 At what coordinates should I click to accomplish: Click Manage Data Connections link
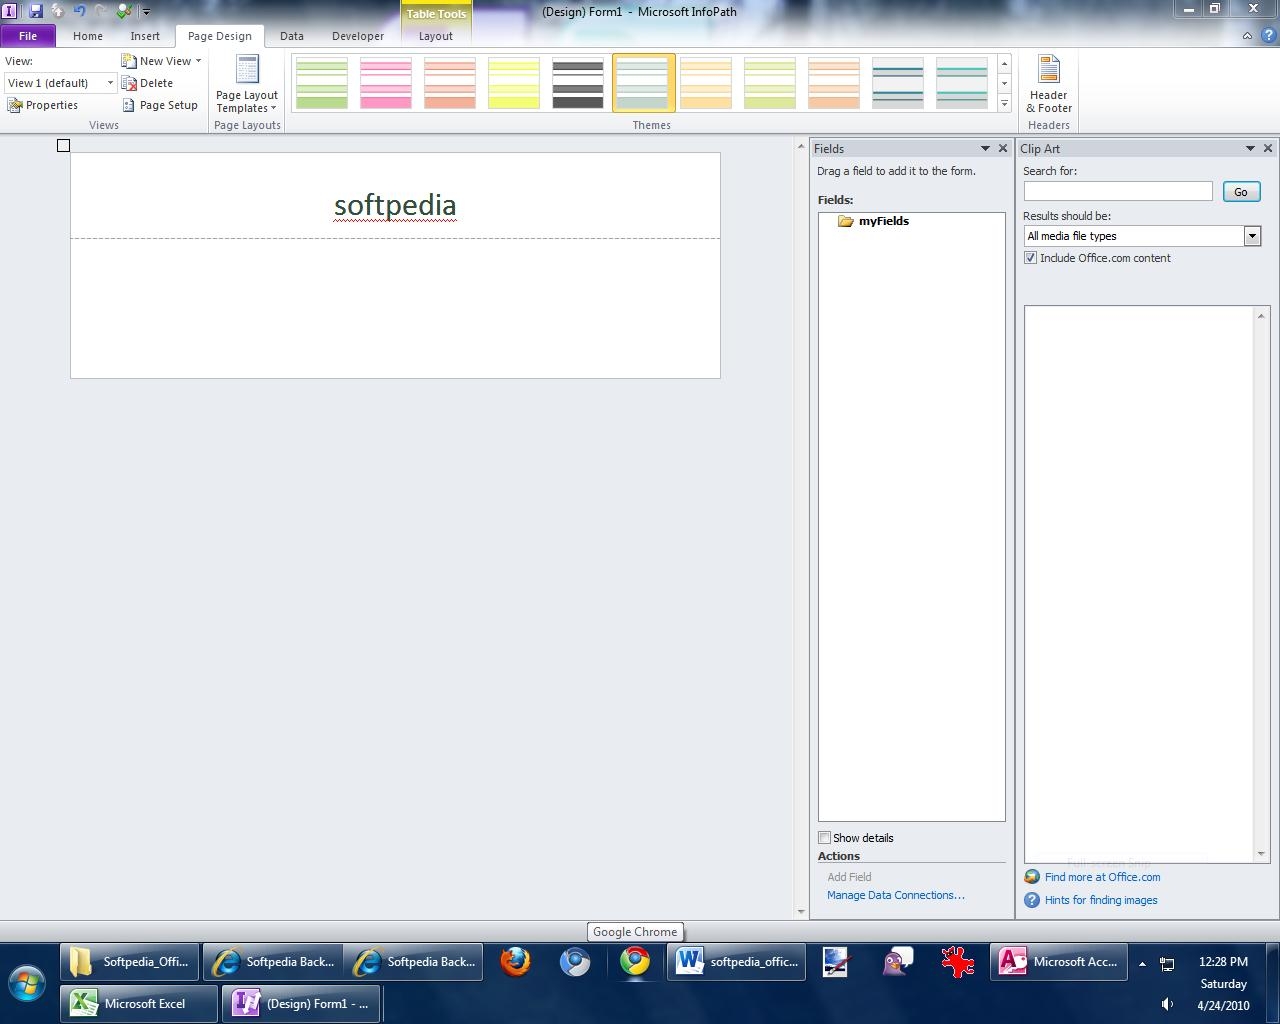point(895,895)
